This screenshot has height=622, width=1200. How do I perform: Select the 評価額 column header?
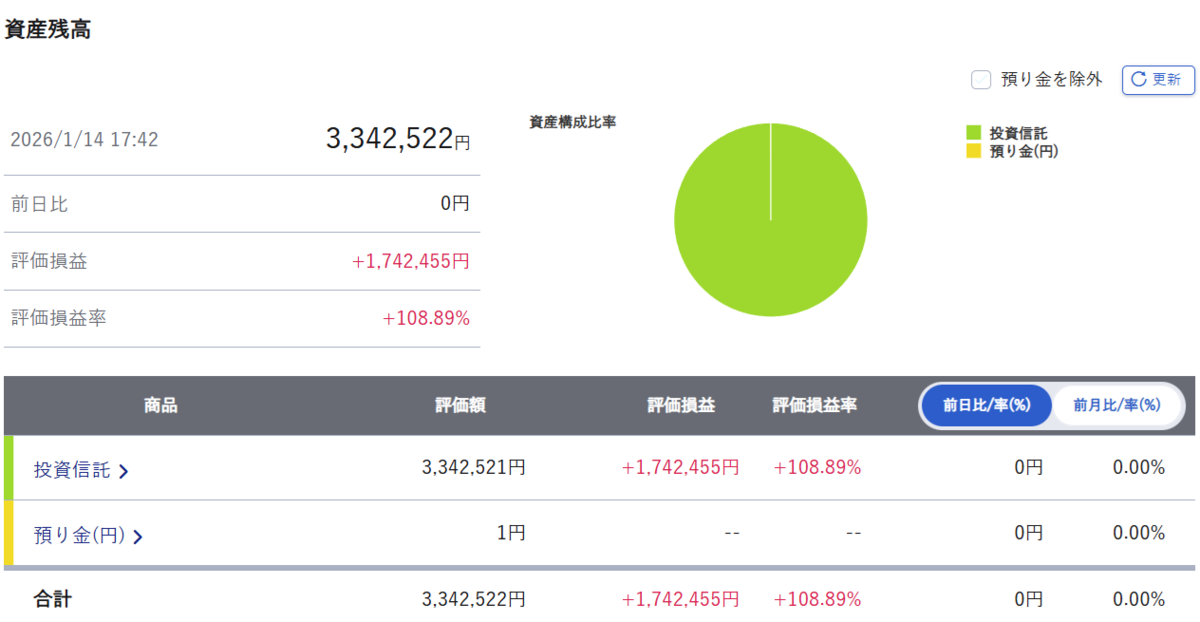[461, 406]
